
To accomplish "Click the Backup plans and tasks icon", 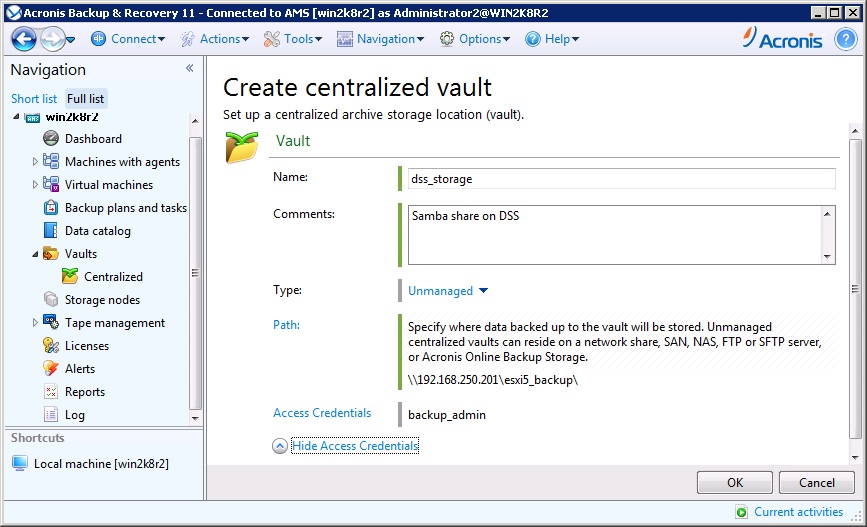I will (51, 207).
